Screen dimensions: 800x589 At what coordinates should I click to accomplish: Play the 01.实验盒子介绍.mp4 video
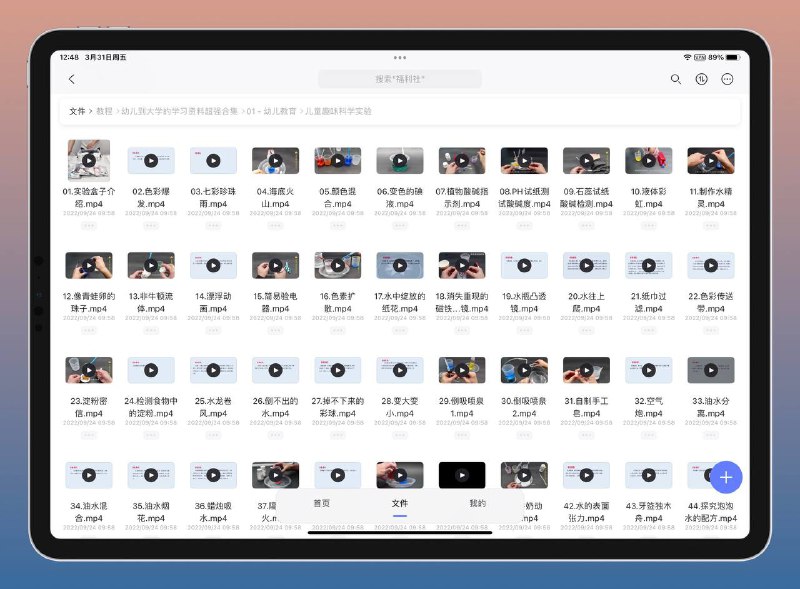pyautogui.click(x=89, y=160)
